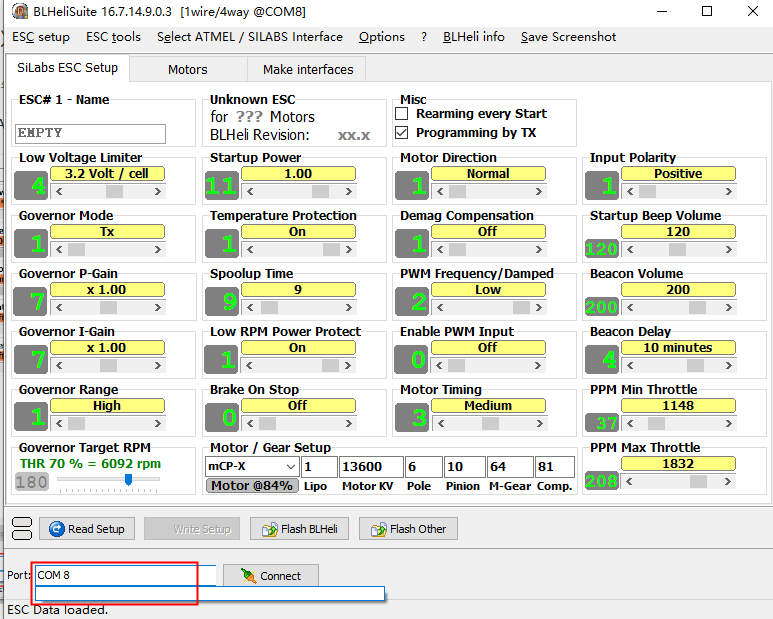This screenshot has height=619, width=773.
Task: Increase Beacon Delay with right arrow
Action: tap(729, 365)
